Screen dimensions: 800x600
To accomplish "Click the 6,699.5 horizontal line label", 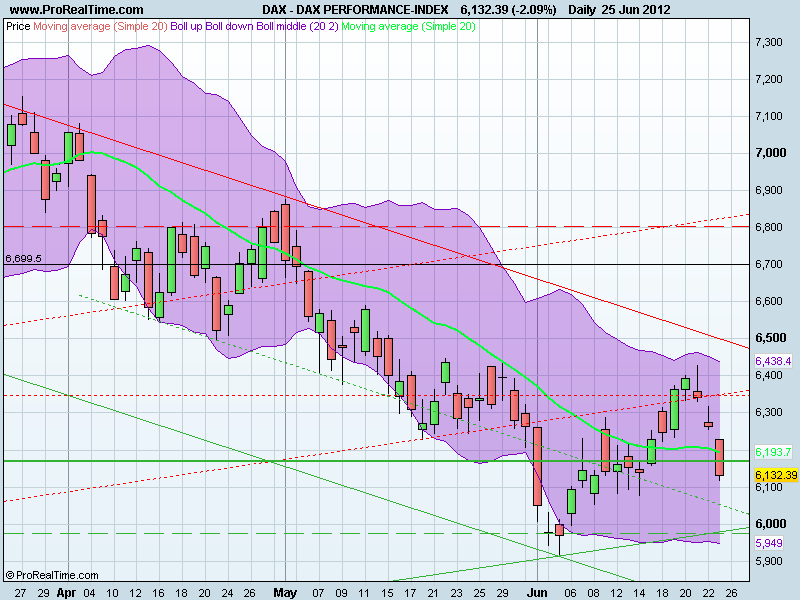I will [x=23, y=259].
